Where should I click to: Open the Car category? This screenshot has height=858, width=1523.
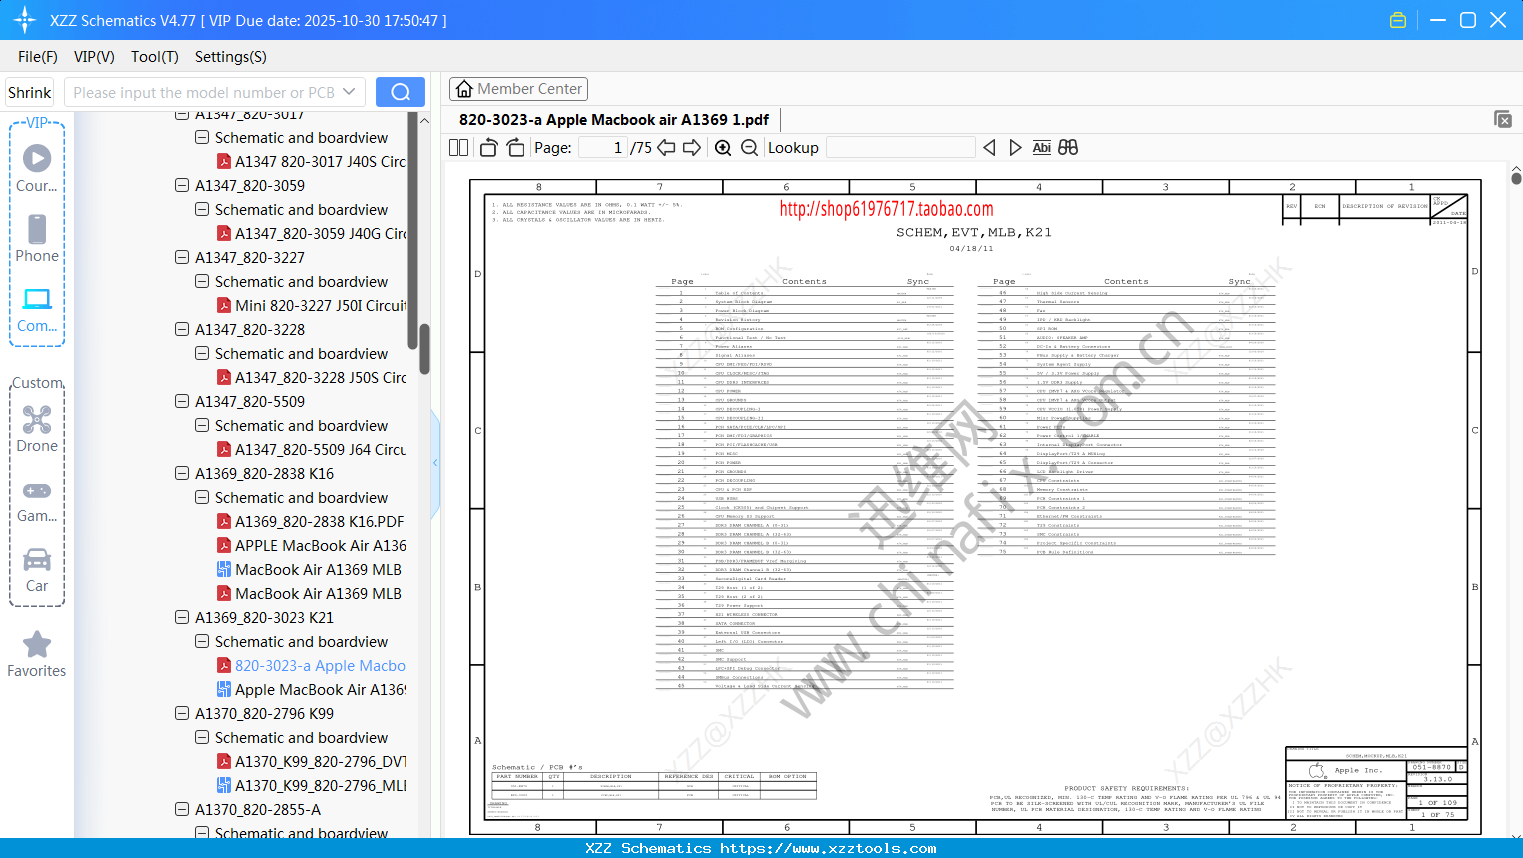pyautogui.click(x=37, y=570)
